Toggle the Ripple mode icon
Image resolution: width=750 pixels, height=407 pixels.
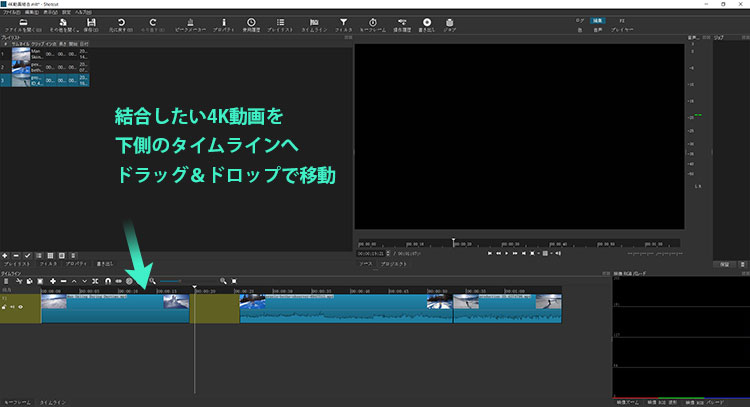pos(129,281)
